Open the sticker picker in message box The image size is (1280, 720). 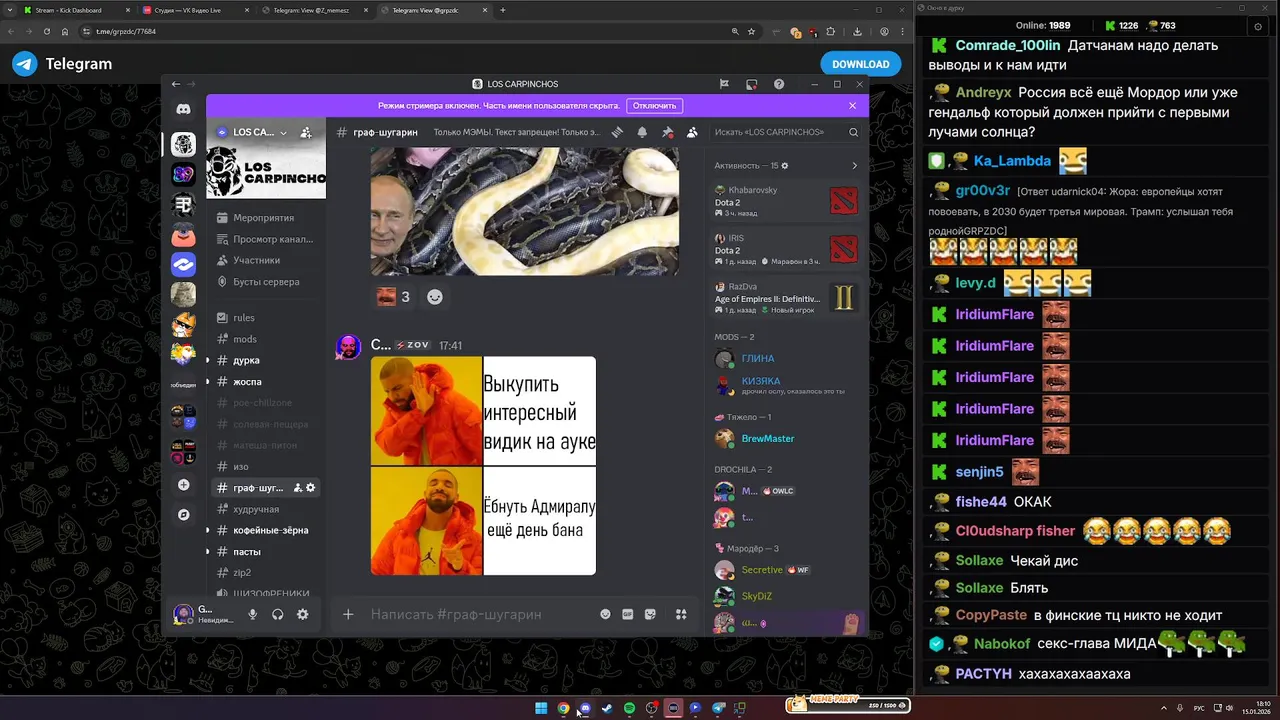(651, 614)
